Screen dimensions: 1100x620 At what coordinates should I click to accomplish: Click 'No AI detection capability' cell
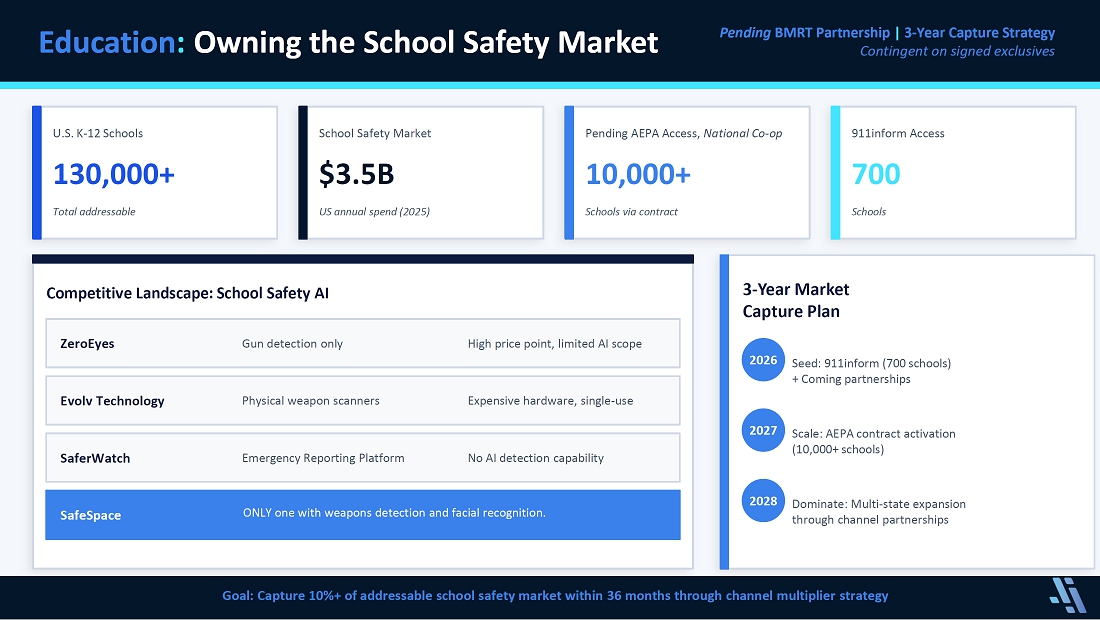(x=535, y=458)
